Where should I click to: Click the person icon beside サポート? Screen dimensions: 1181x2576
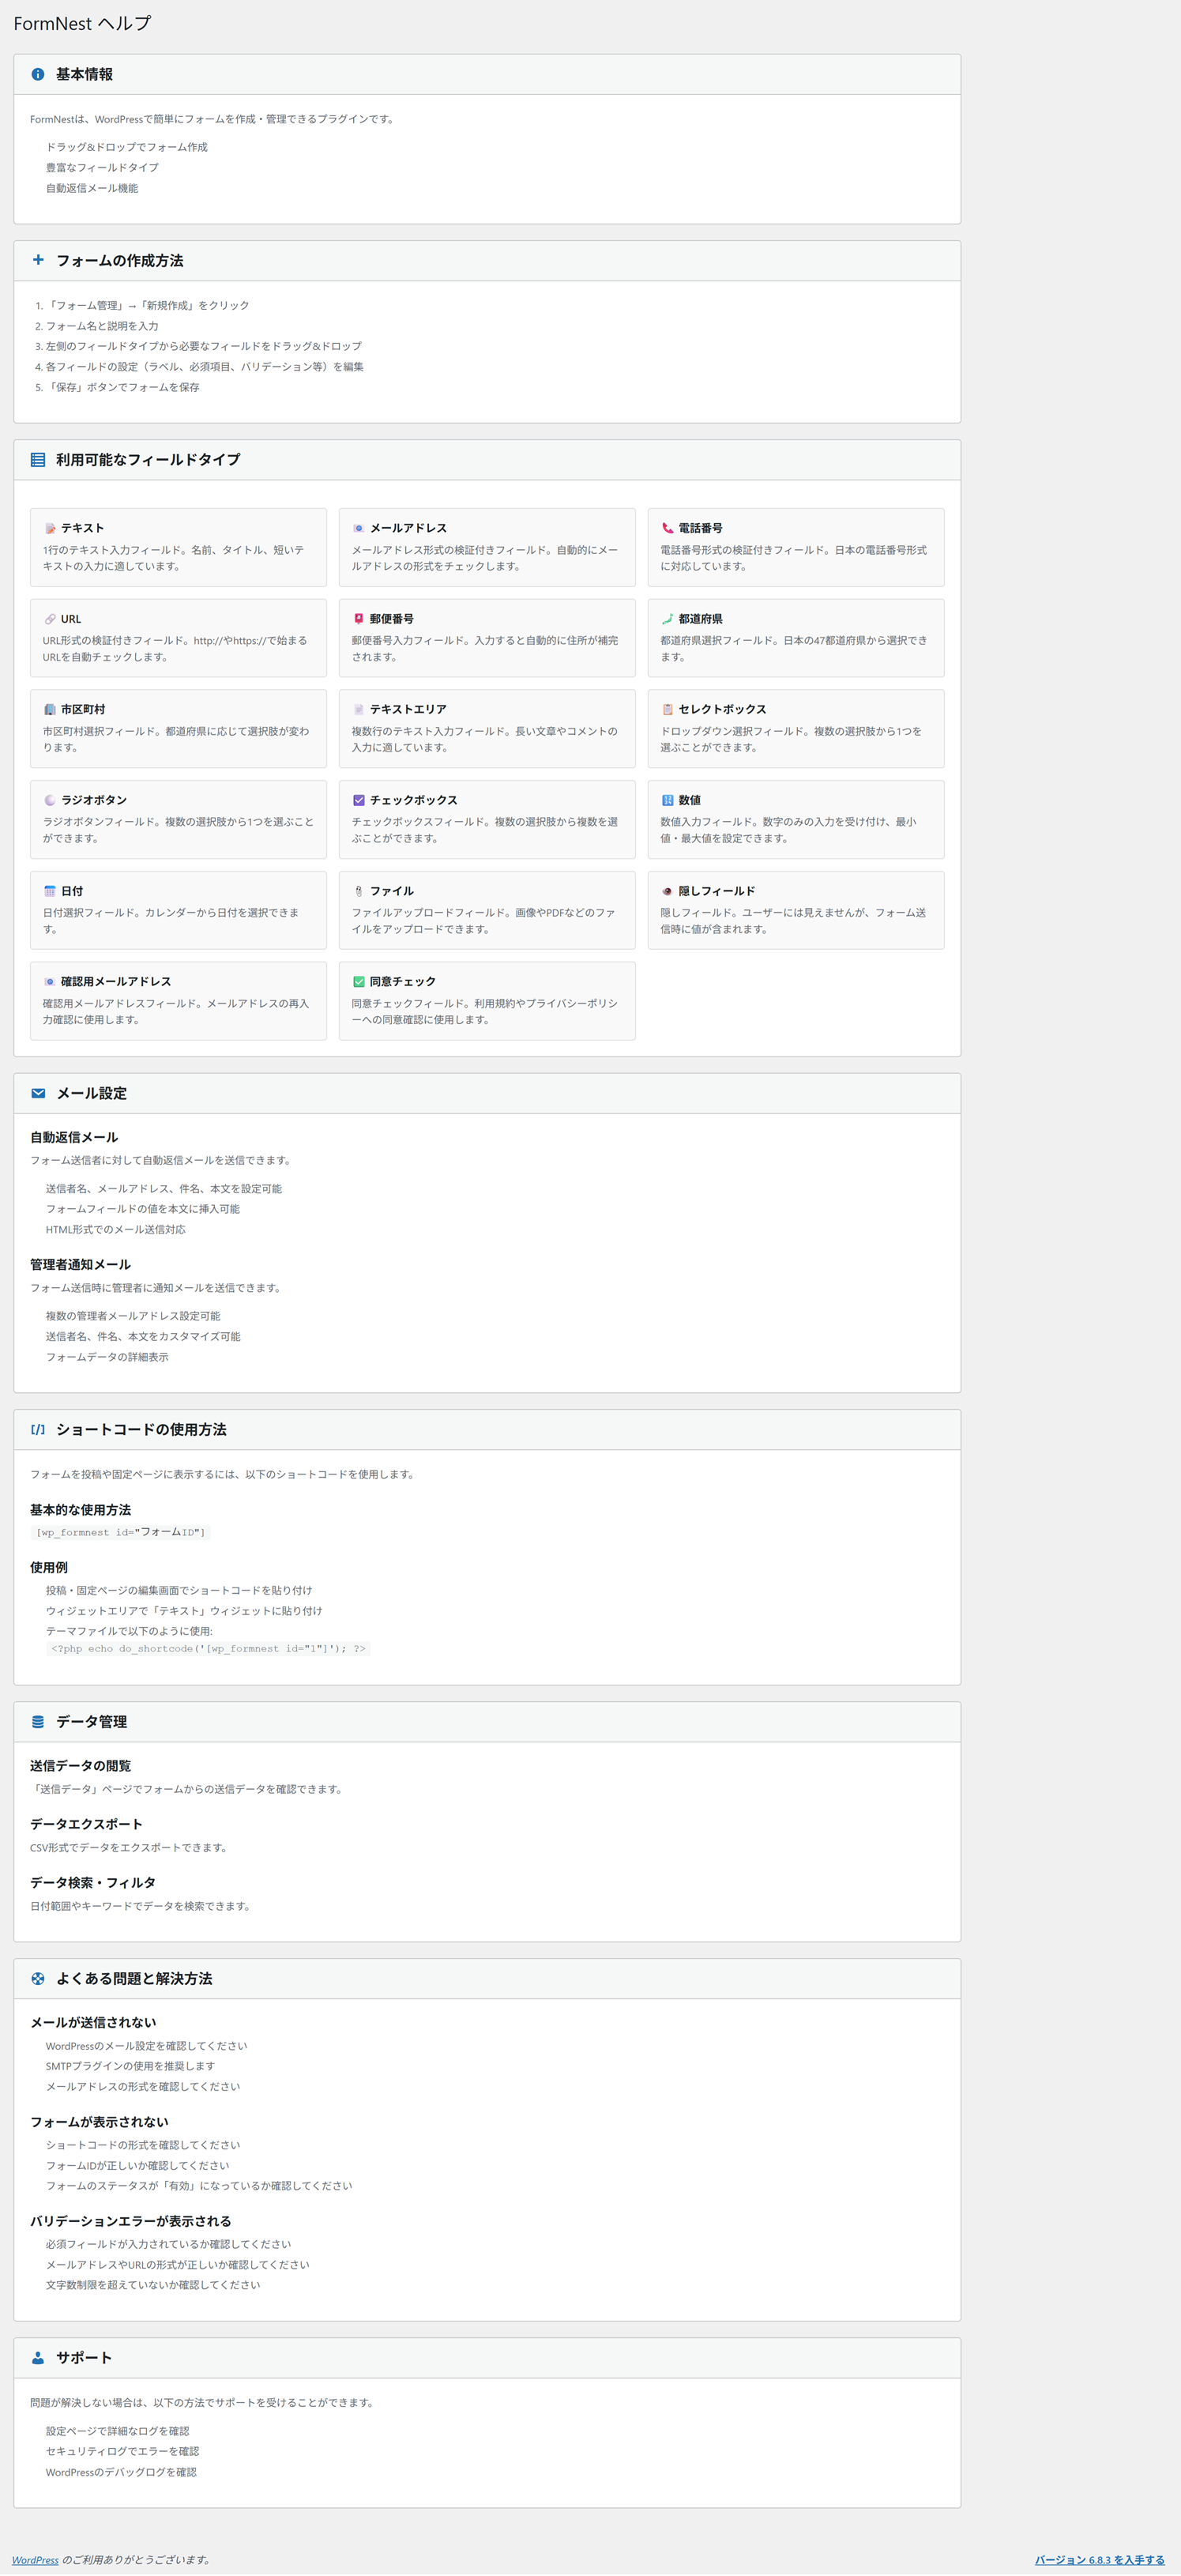tap(38, 2357)
